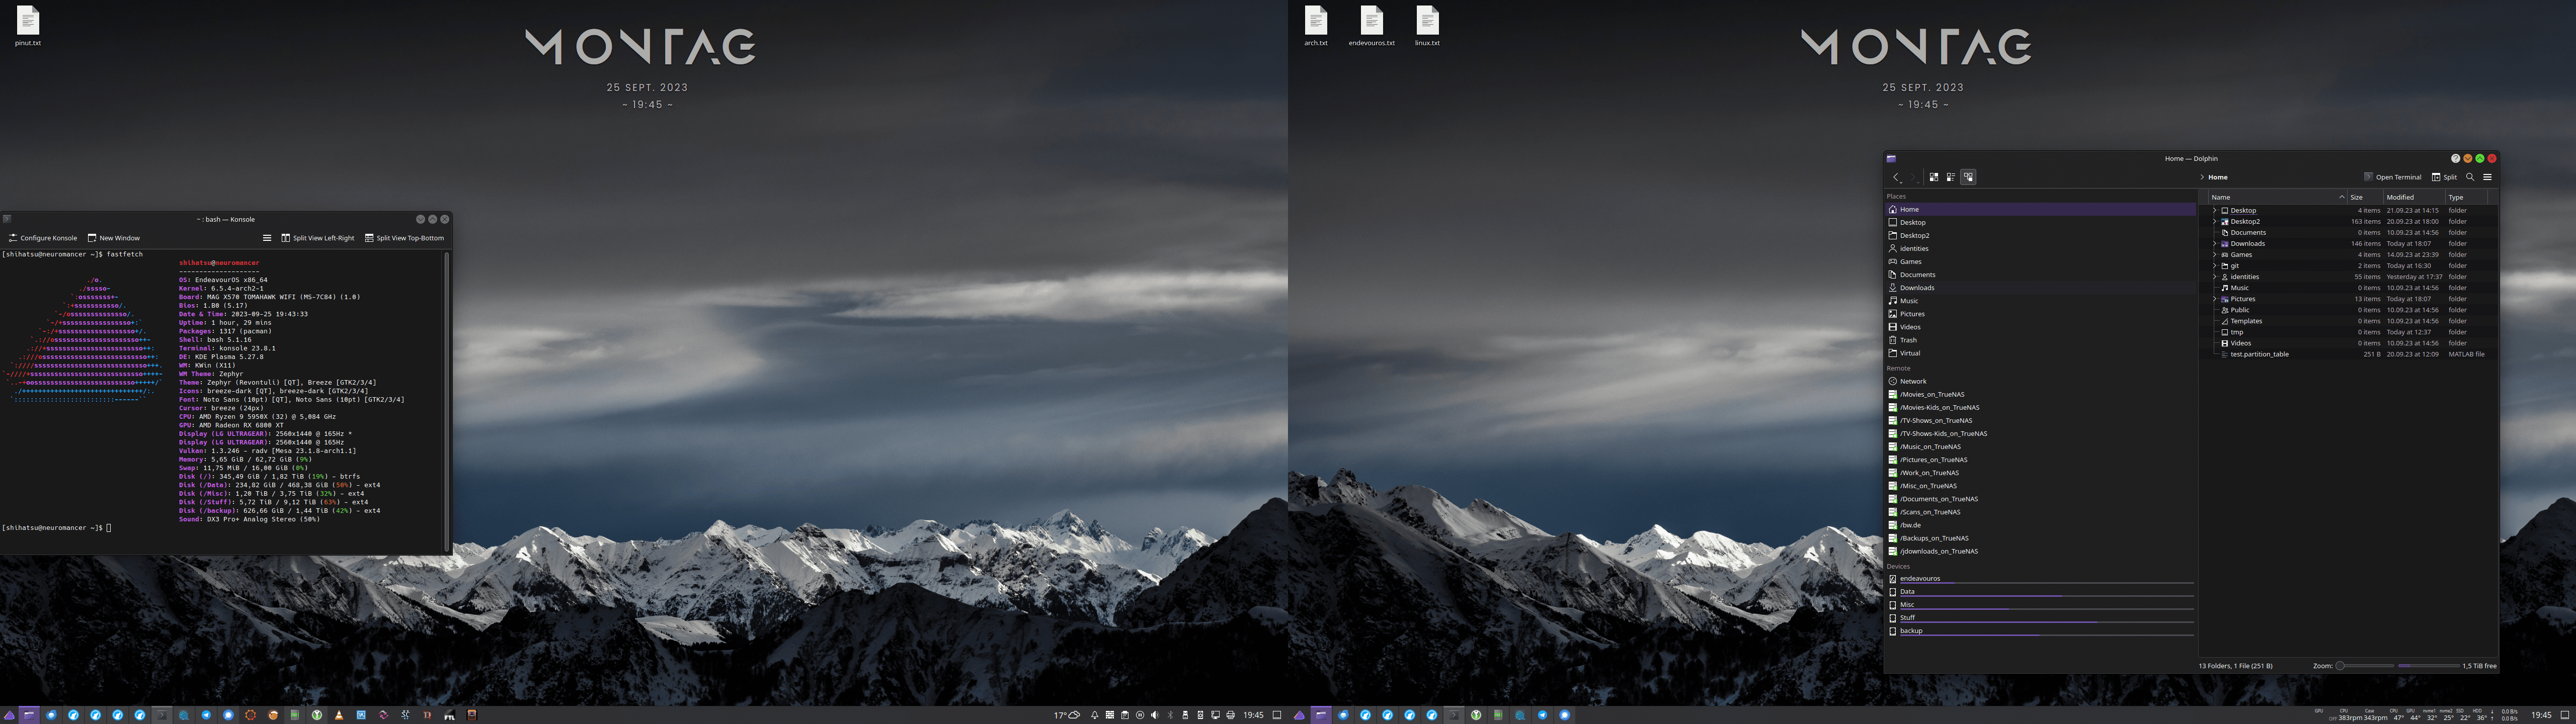Open Games in the Dolphin Places panel
Screen dimensions: 2576x724
[2040, 261]
